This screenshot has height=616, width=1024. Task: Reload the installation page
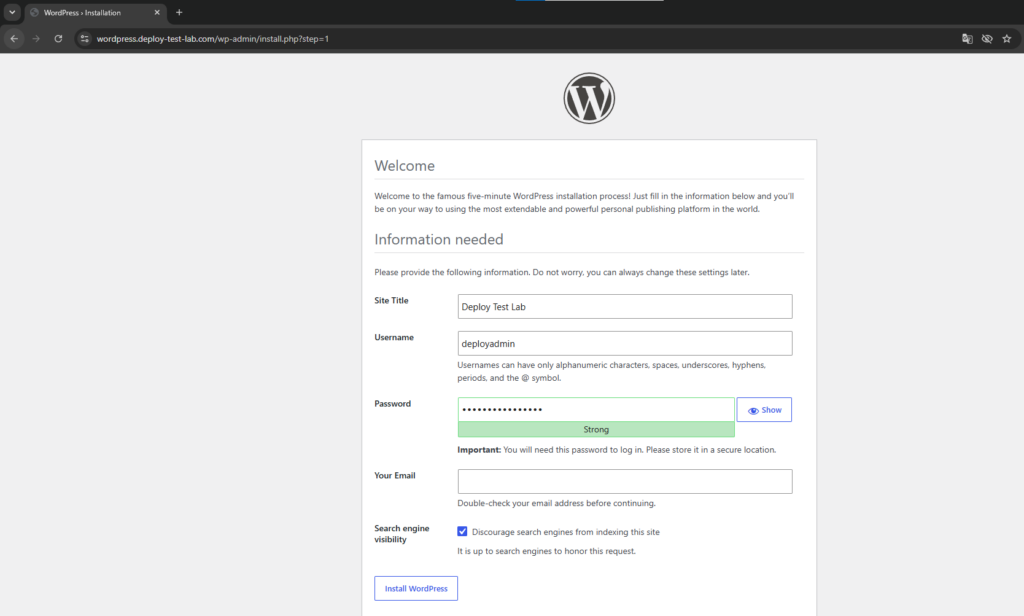click(58, 39)
